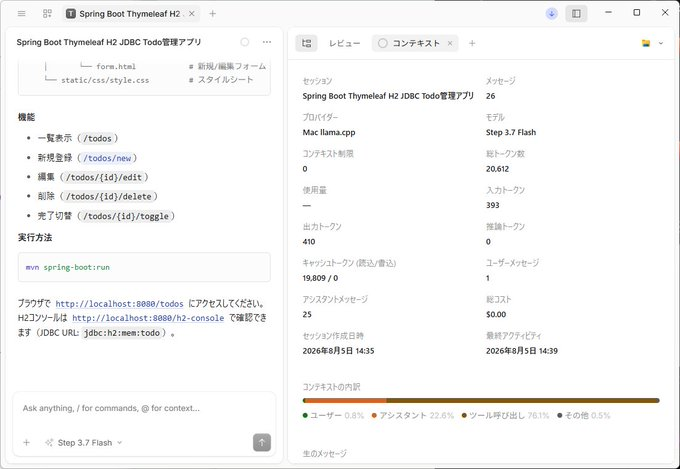The width and height of the screenshot is (680, 469).
Task: Click the cache tokens value 19,809 / 0
Action: [x=320, y=278]
